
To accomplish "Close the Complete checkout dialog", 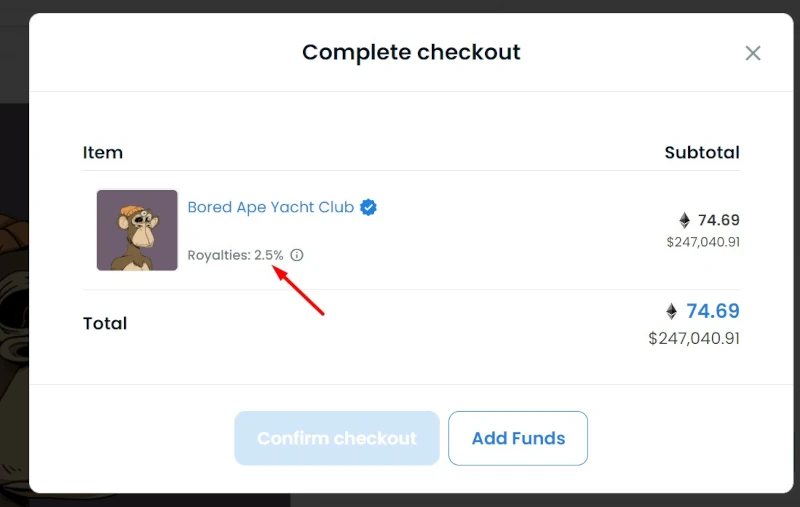I will [x=753, y=53].
